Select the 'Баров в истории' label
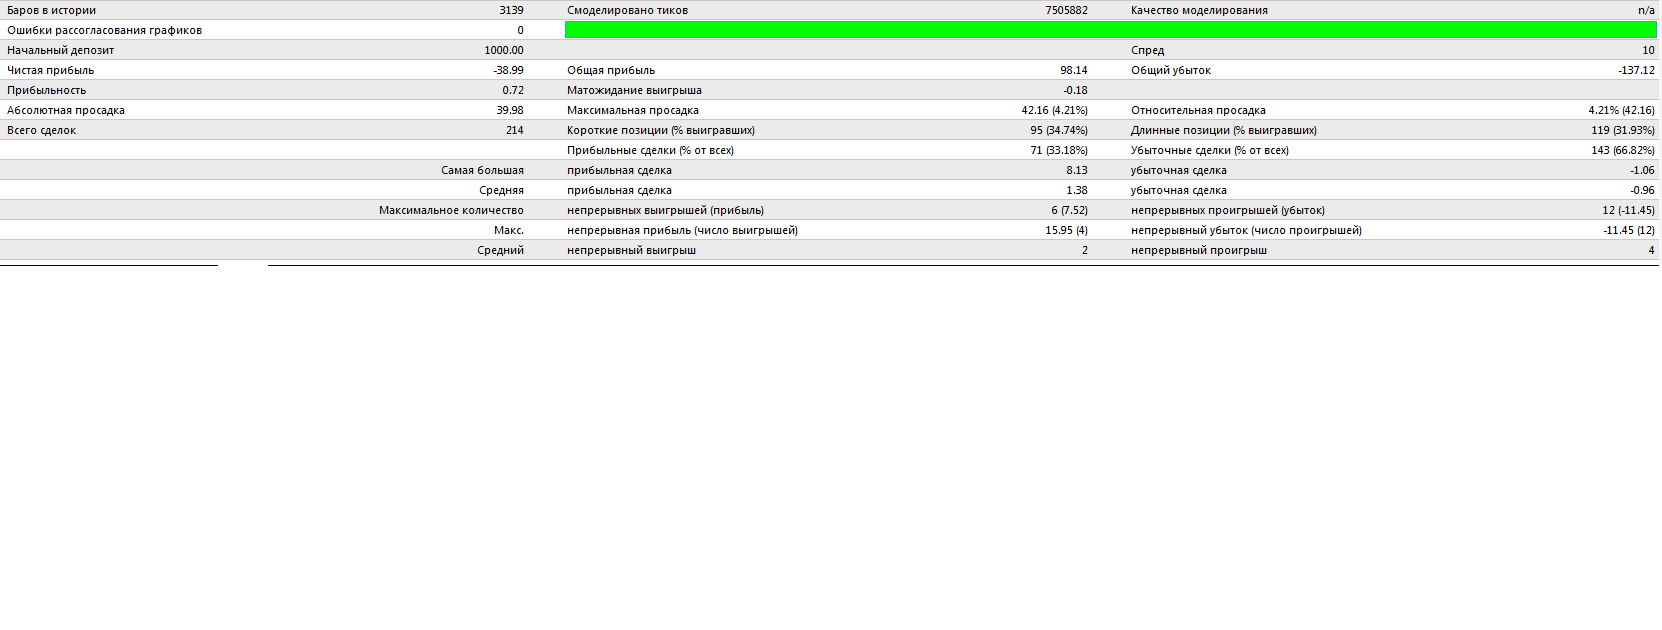 coord(51,10)
